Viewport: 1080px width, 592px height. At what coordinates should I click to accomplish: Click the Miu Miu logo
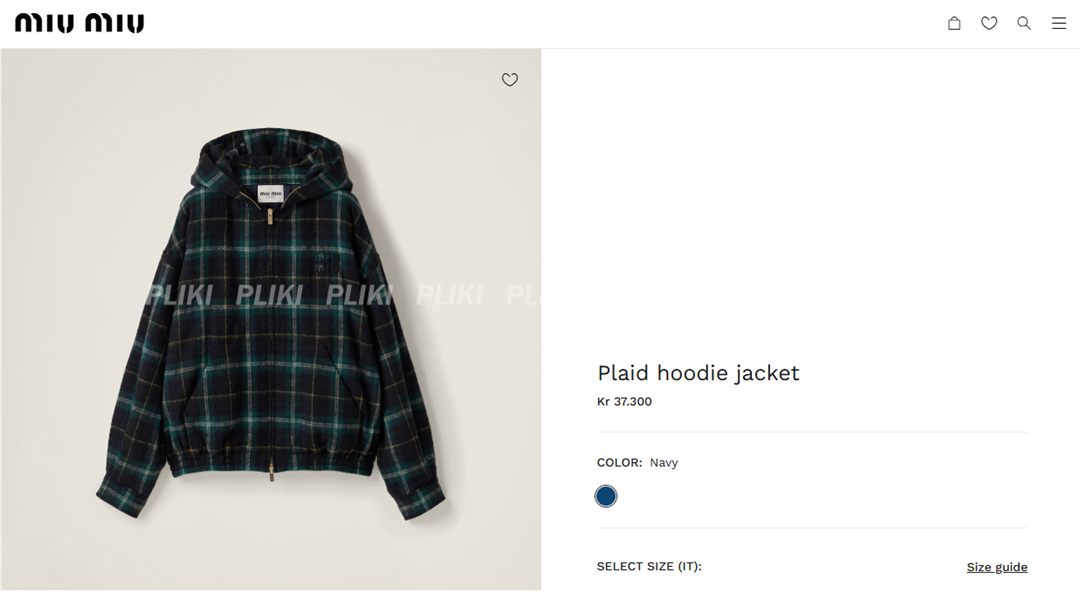coord(80,23)
